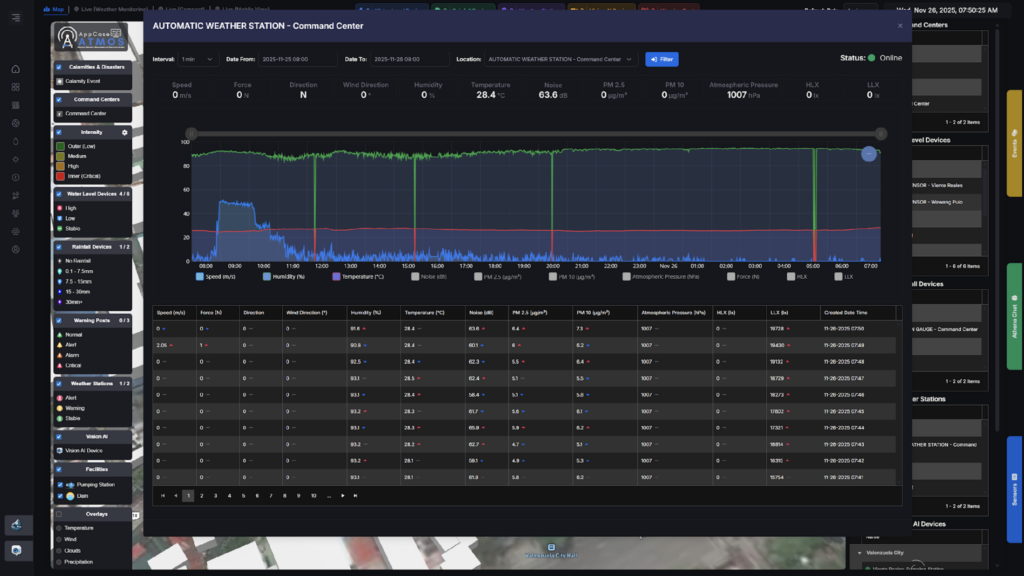Viewport: 1024px width, 576px height.
Task: Click the Vision AI Device legend icon
Action: [59, 451]
